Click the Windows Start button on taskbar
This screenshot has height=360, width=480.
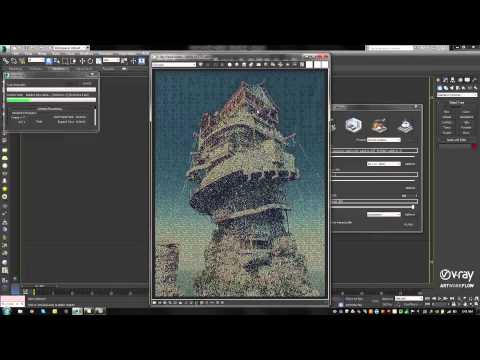(x=6, y=311)
